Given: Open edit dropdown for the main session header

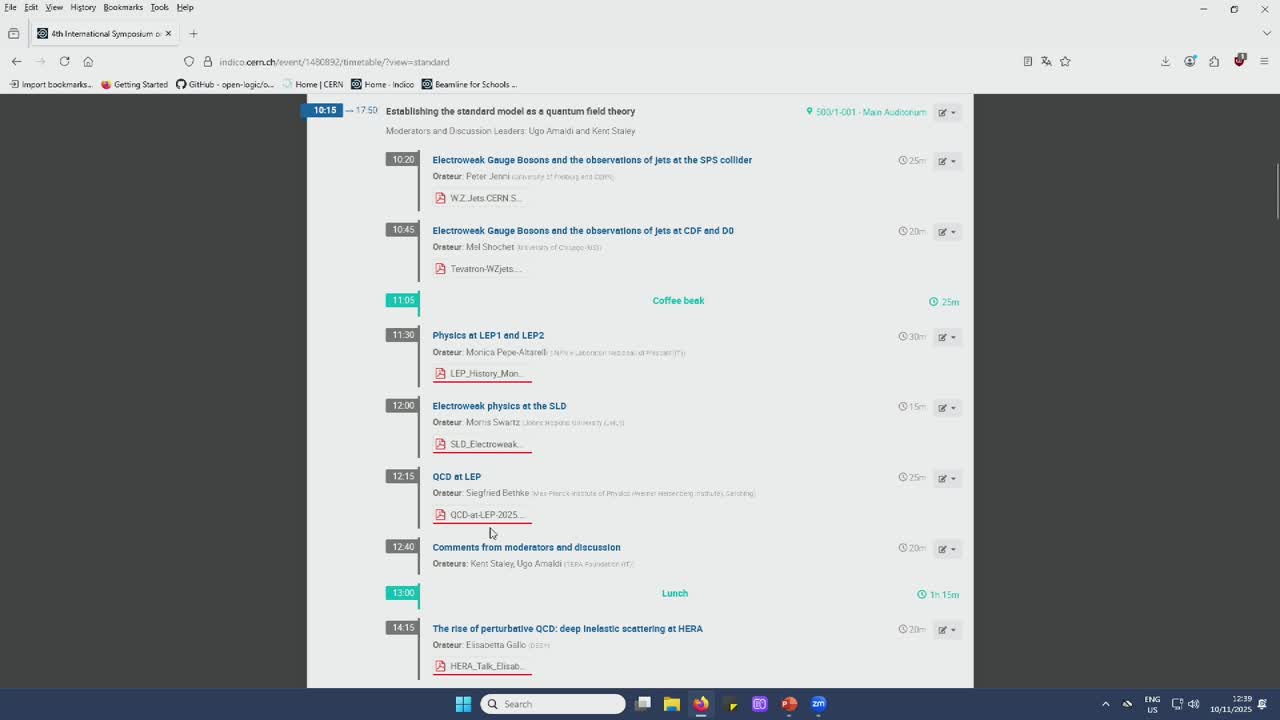Looking at the screenshot, I should tap(946, 112).
